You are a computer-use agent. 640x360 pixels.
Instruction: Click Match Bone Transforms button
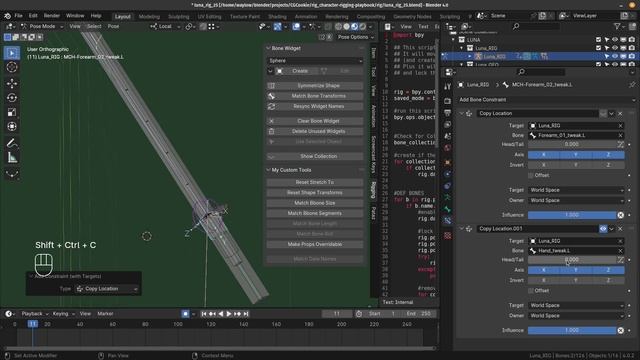[x=315, y=96]
